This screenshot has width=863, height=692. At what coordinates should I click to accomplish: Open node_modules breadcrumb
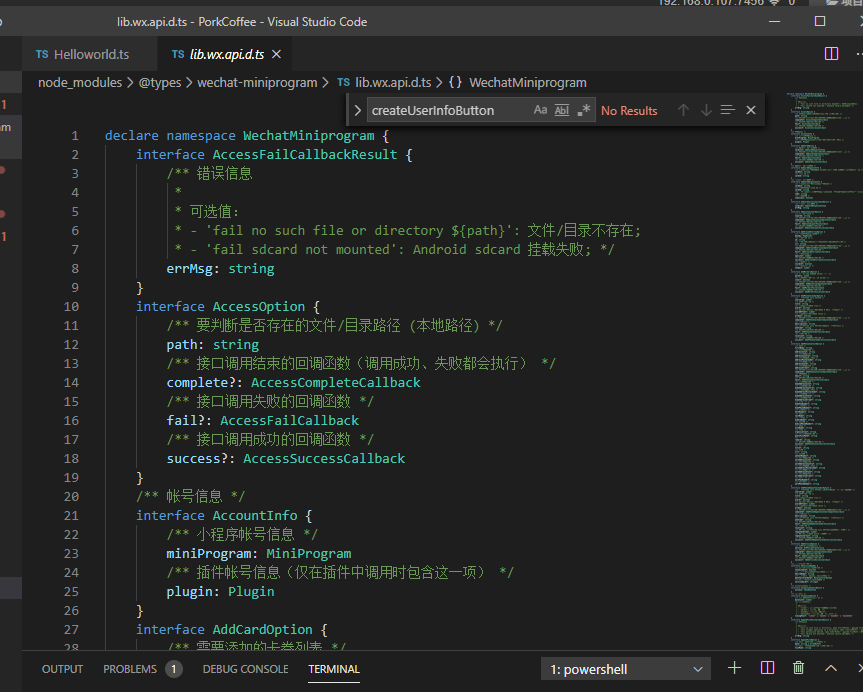pos(80,83)
